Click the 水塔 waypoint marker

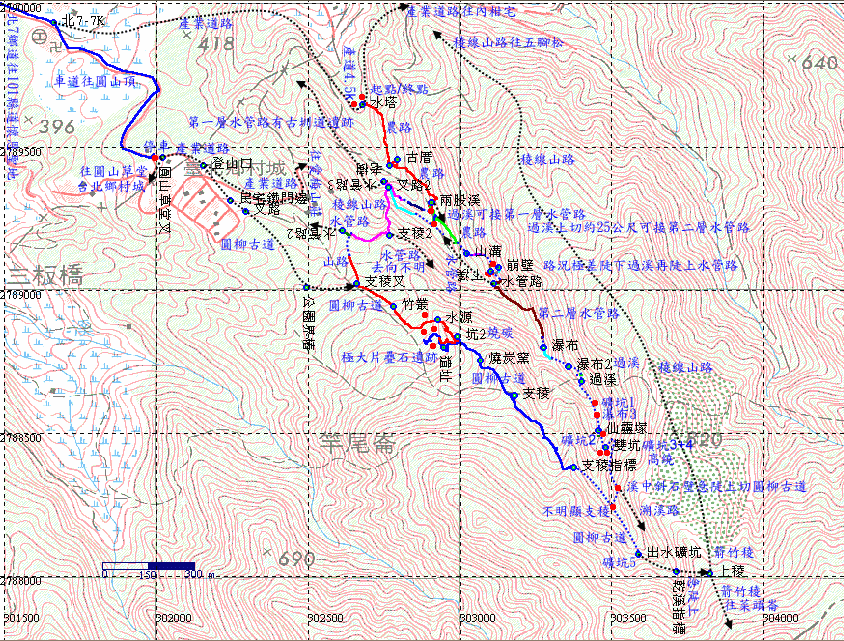(x=364, y=103)
